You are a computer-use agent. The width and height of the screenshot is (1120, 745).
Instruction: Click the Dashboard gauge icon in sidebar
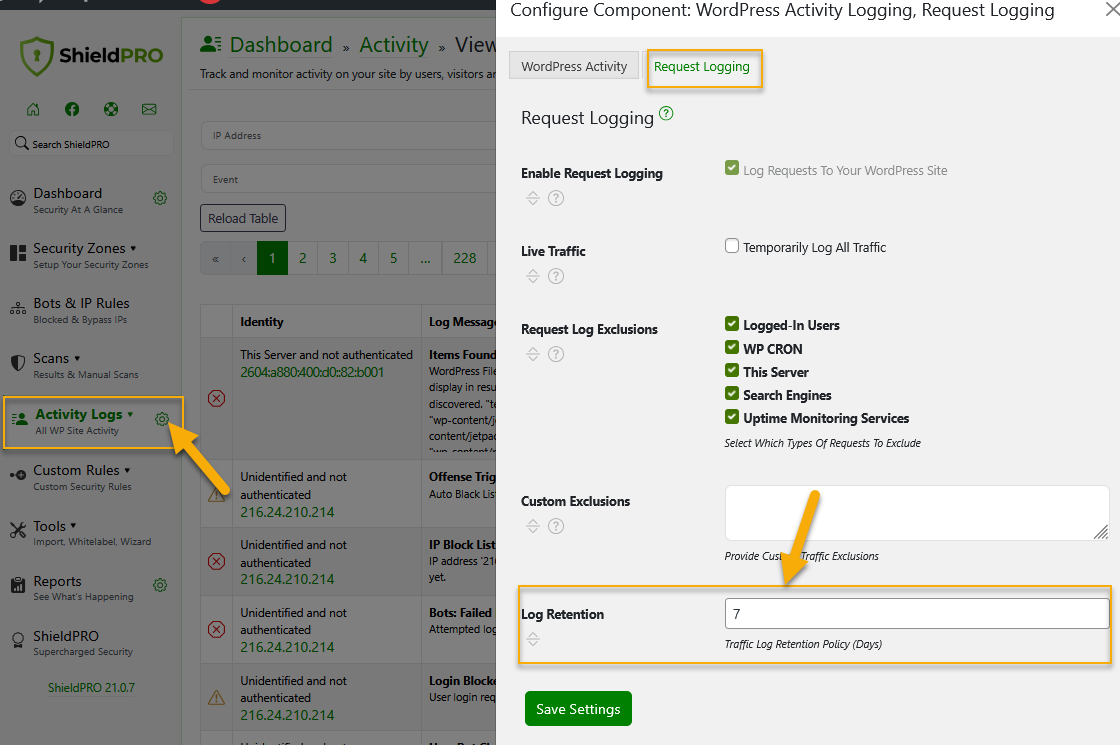[x=18, y=199]
